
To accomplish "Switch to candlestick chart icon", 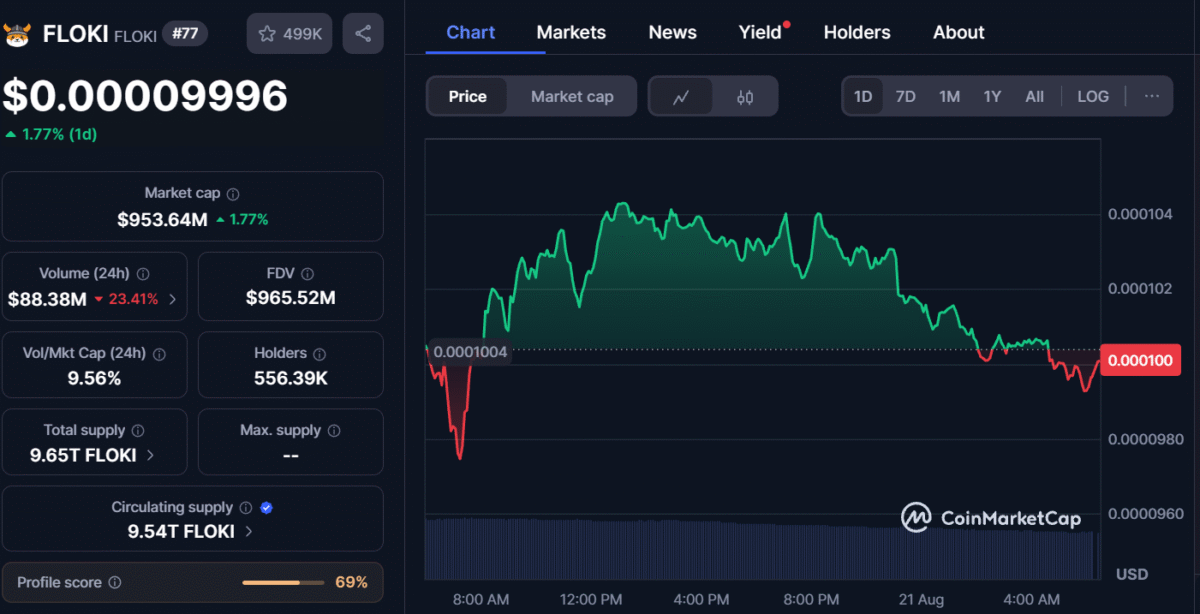I will 744,97.
